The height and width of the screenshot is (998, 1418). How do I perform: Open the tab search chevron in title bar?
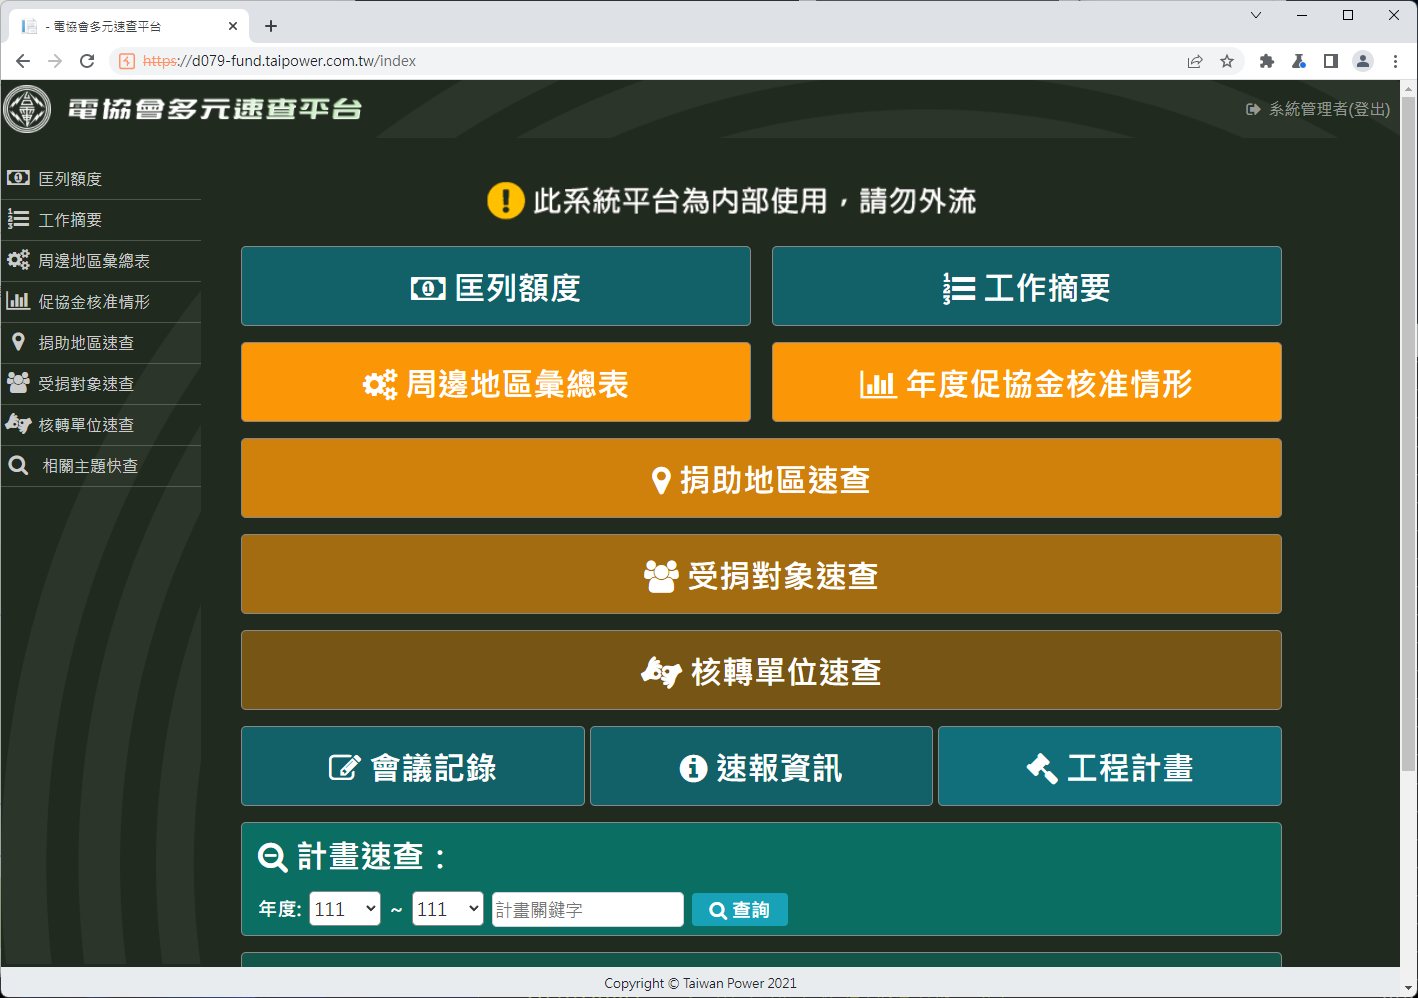pos(1256,15)
